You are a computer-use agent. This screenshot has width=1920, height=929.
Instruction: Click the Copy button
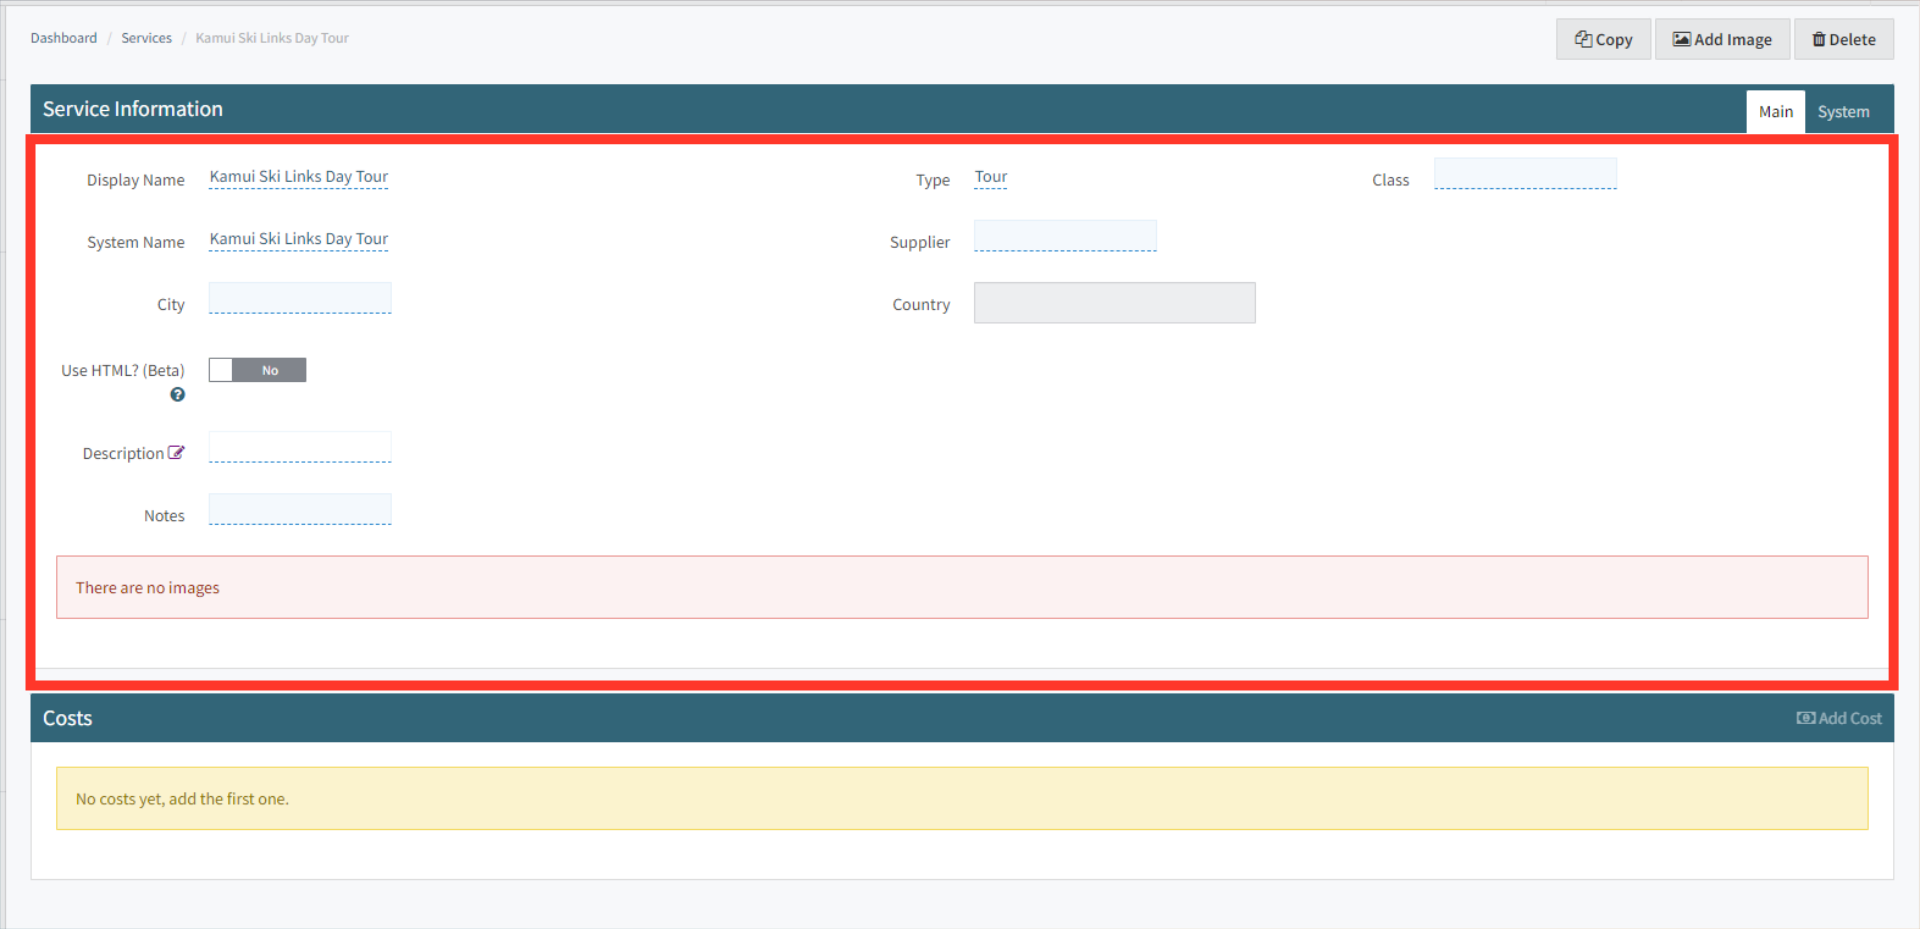coord(1603,39)
